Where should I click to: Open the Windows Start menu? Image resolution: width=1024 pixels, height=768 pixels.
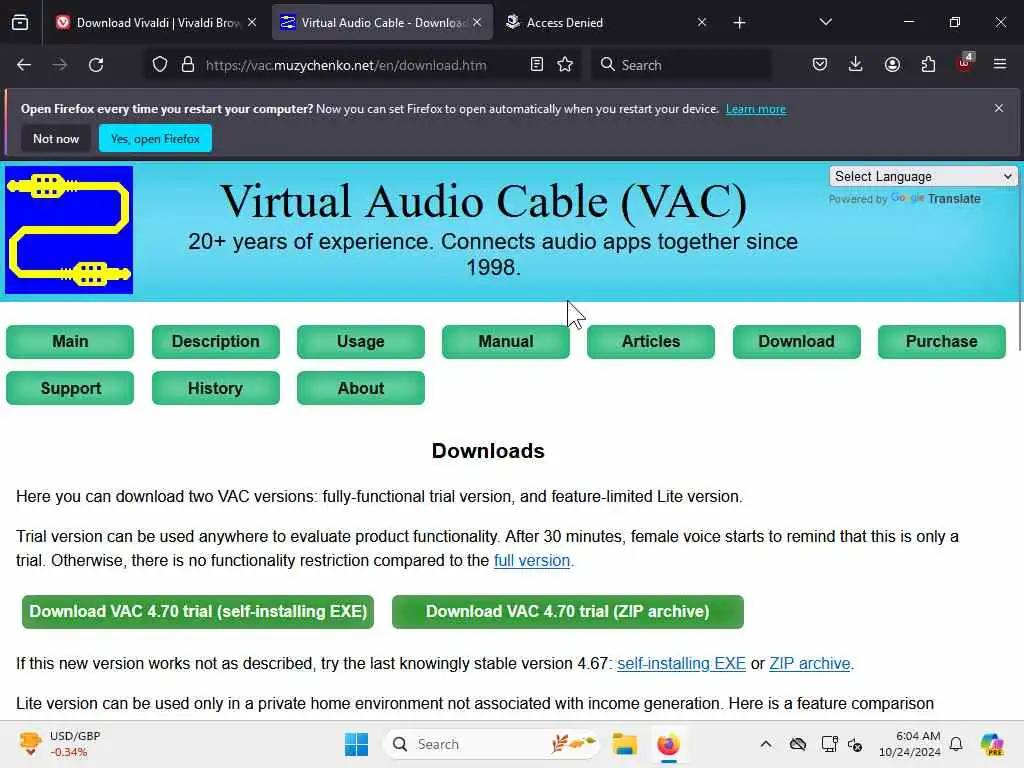(357, 744)
